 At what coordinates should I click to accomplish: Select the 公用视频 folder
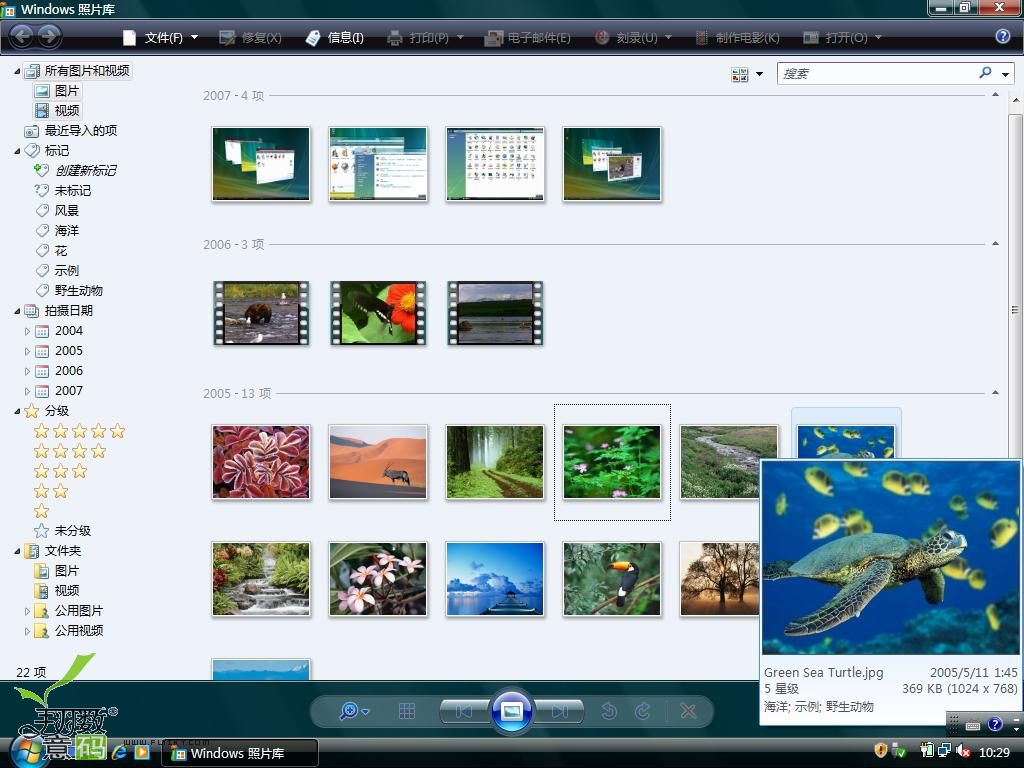point(69,631)
